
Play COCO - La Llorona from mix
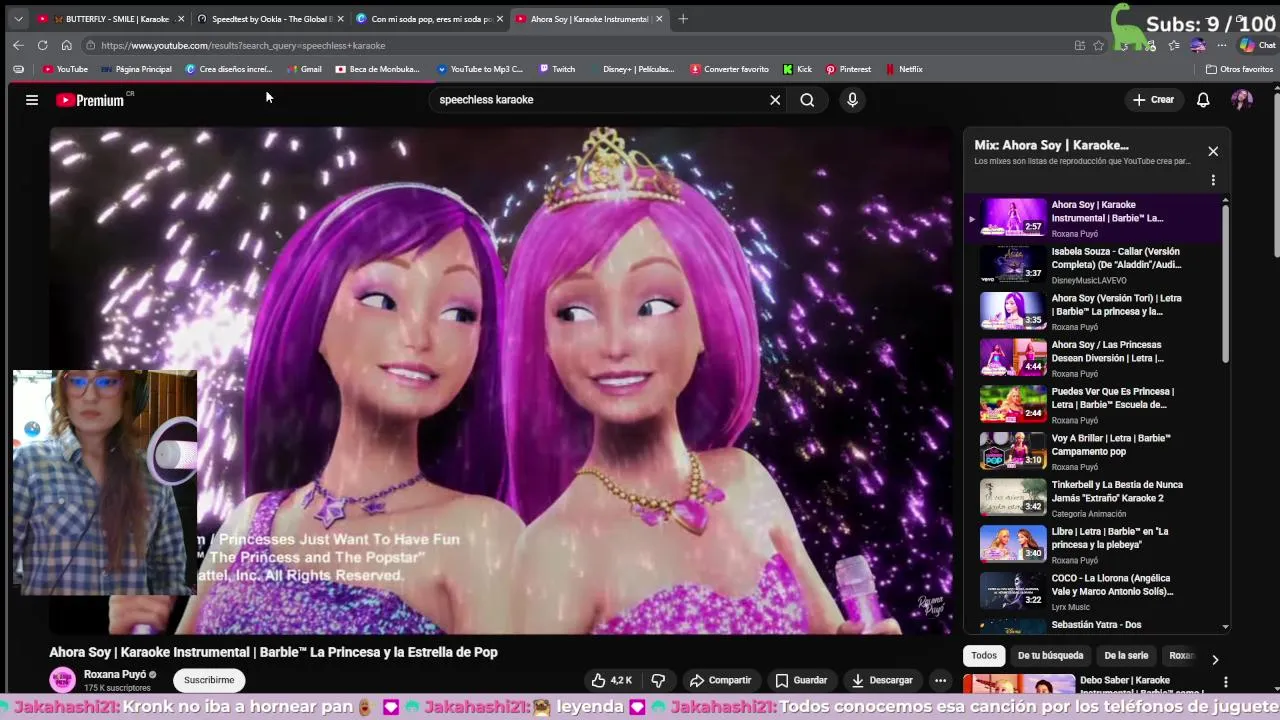click(1092, 592)
